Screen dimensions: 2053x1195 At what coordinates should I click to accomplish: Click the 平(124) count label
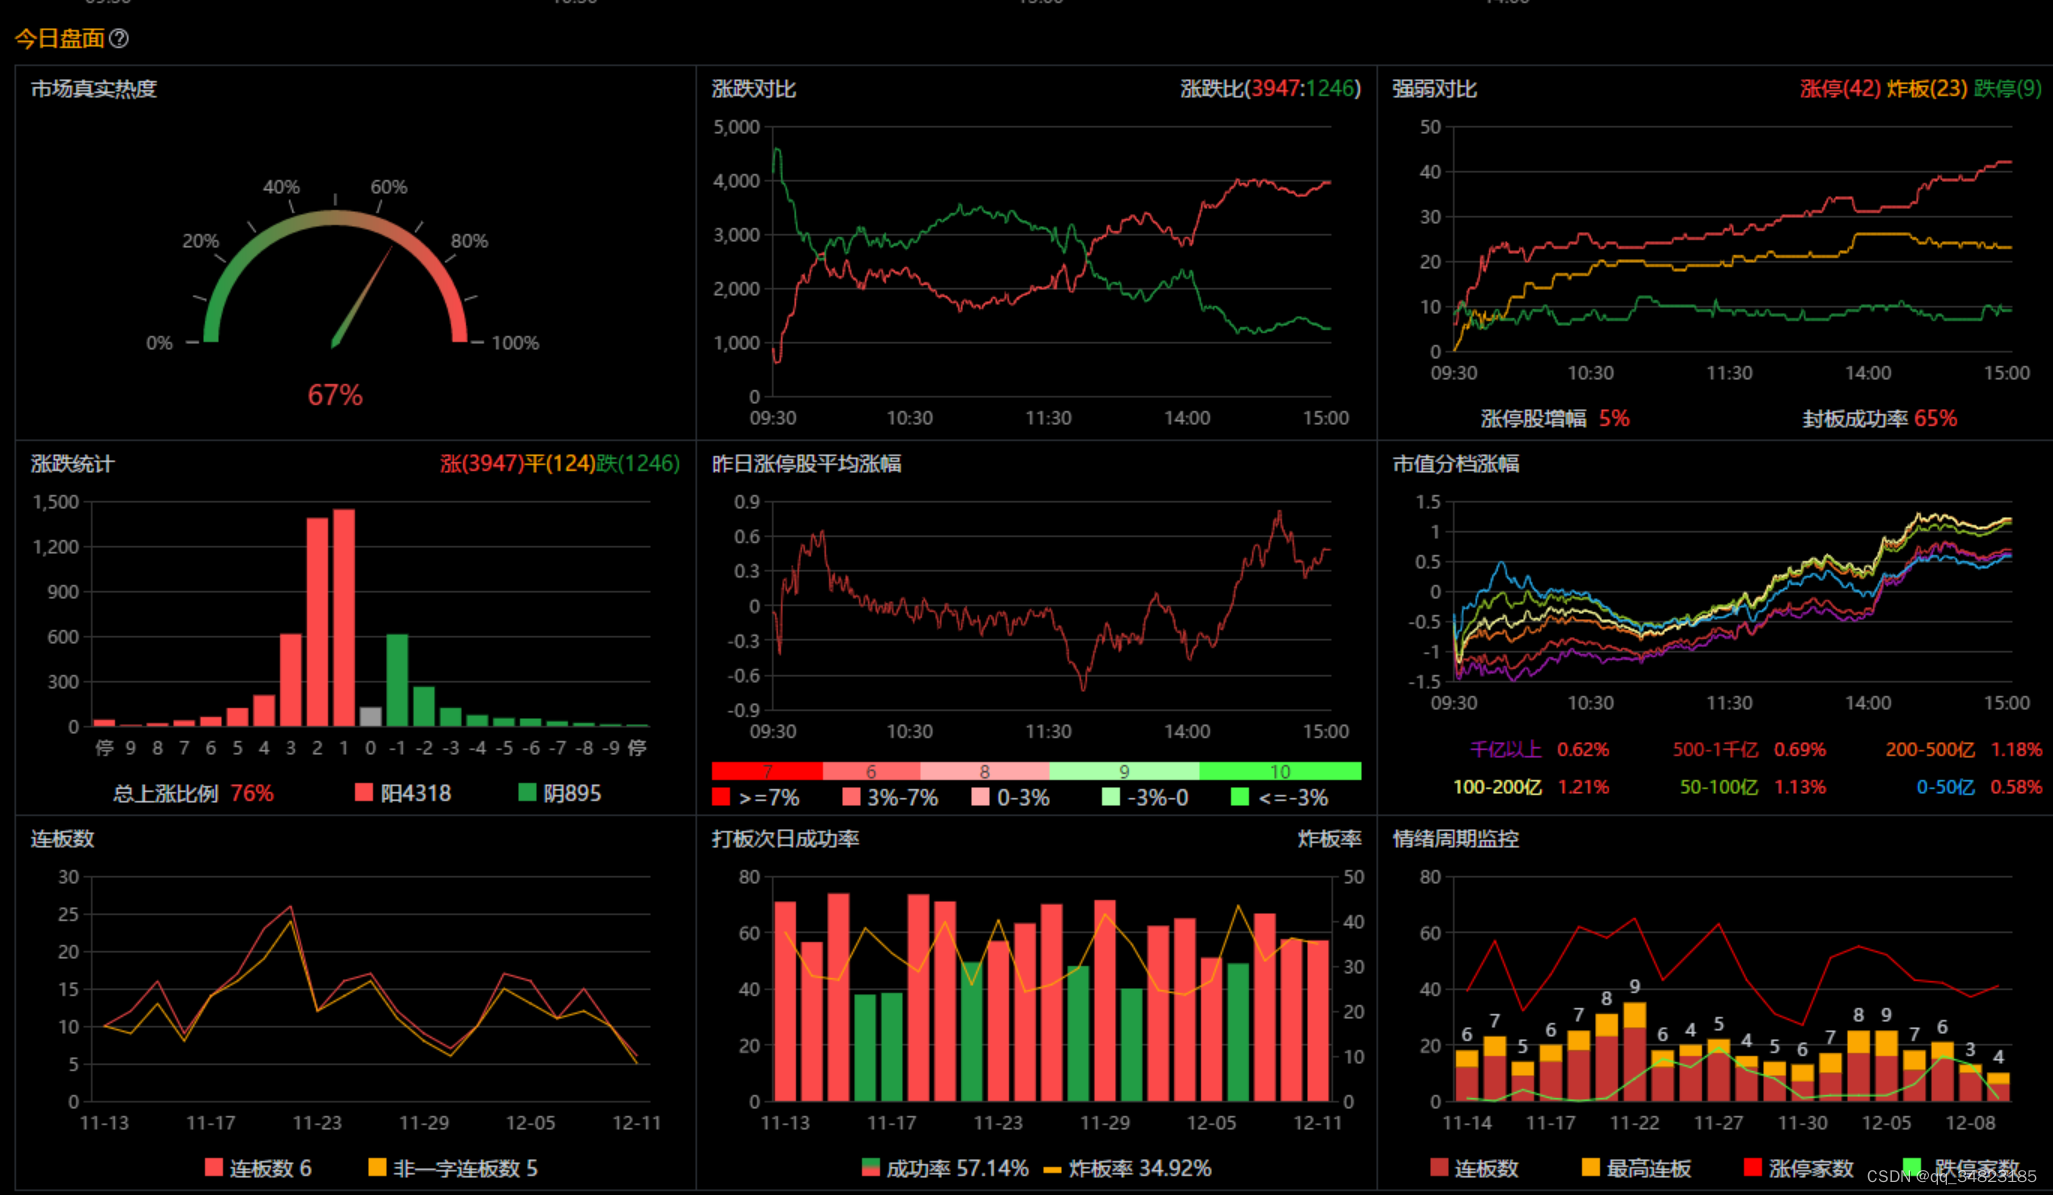[x=560, y=463]
